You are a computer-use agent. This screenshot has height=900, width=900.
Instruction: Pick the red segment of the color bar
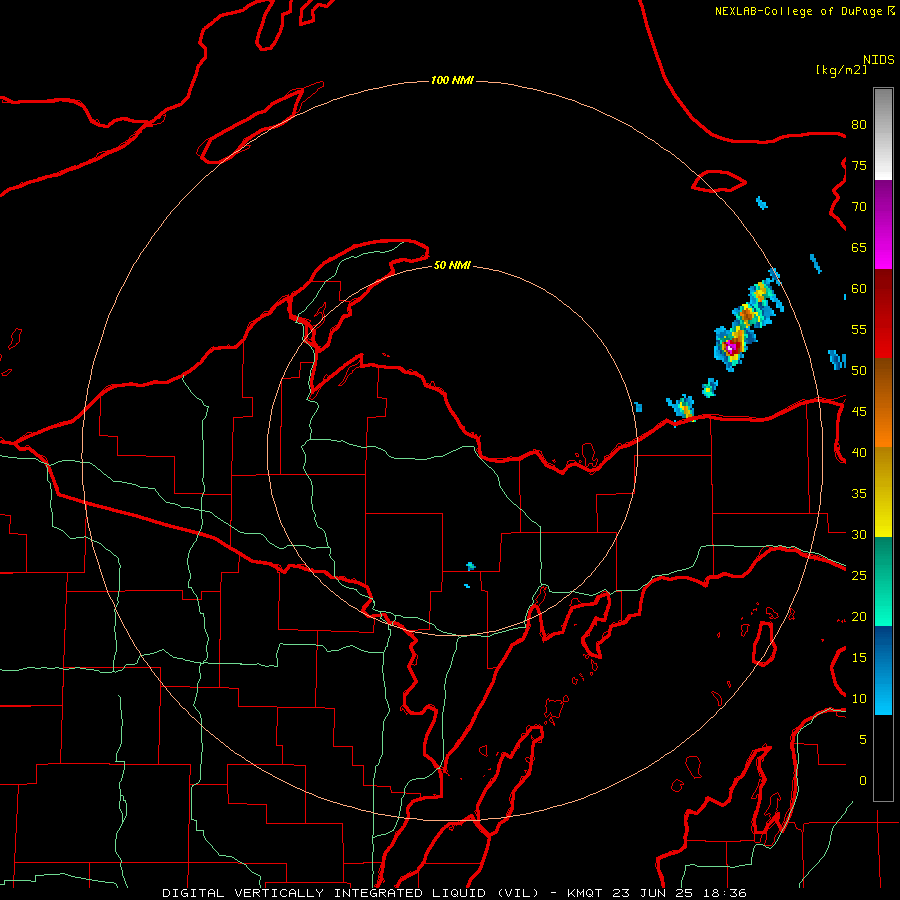pyautogui.click(x=883, y=314)
